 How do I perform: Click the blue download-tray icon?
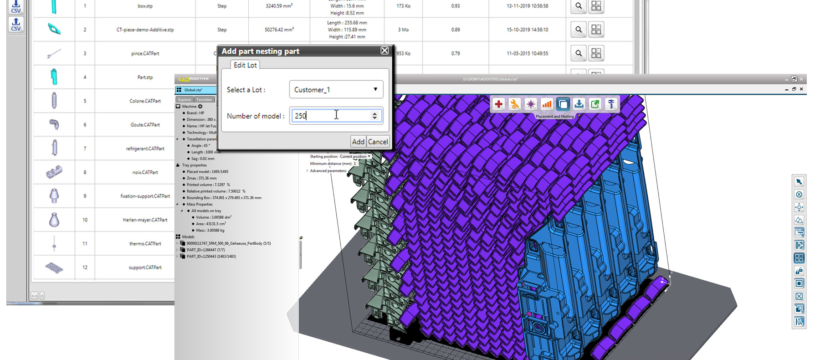coord(579,104)
